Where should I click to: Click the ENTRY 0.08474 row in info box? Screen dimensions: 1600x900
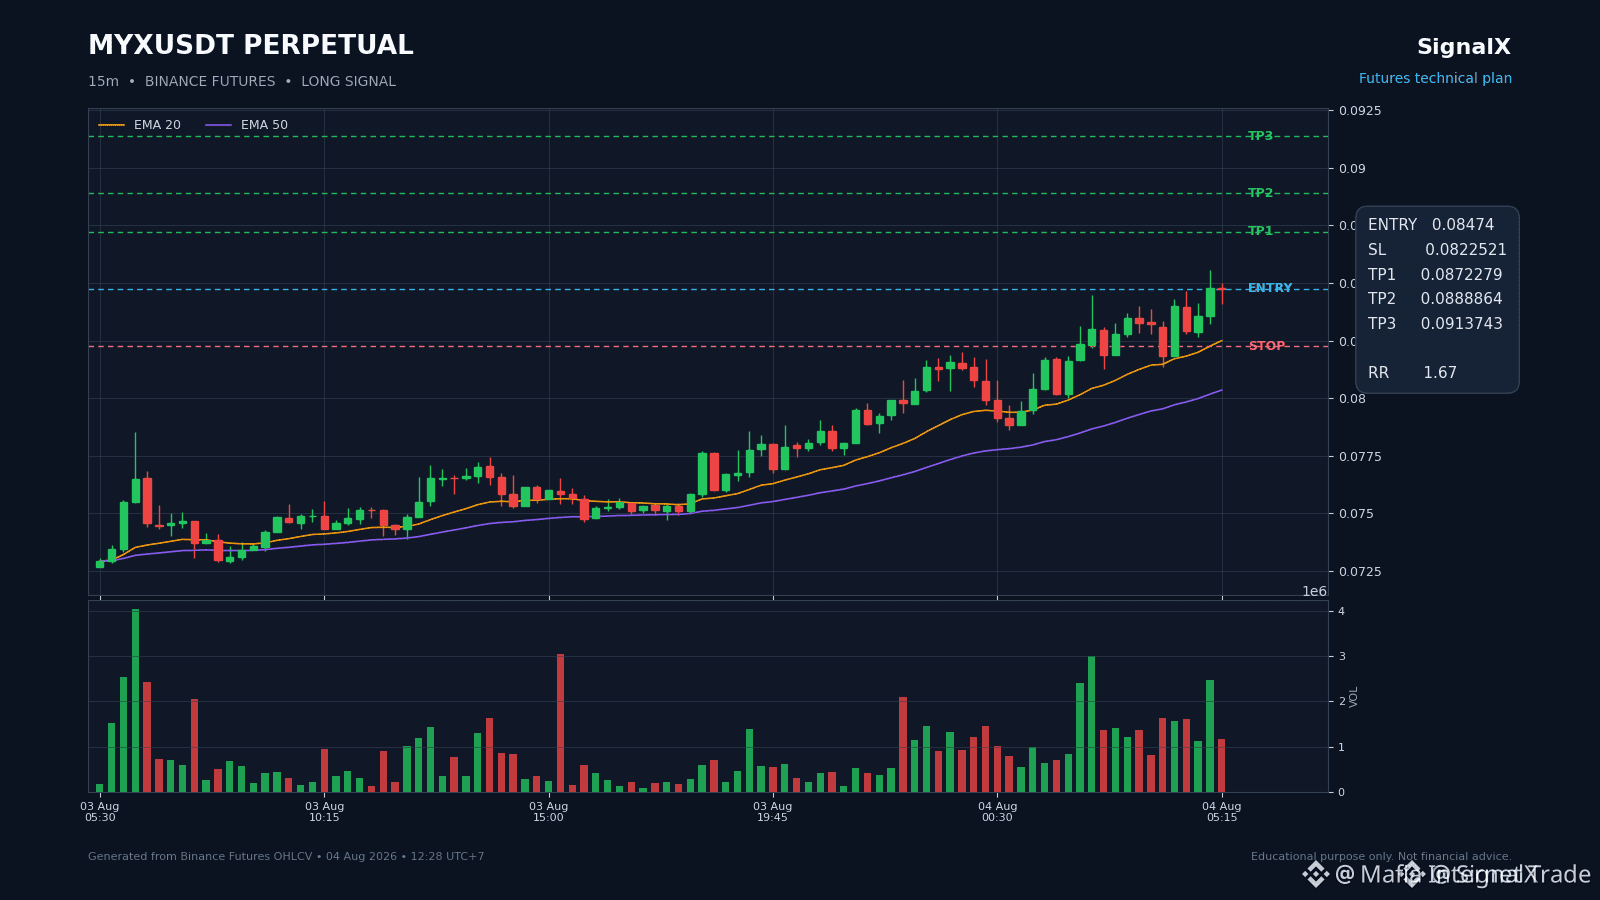click(1431, 225)
